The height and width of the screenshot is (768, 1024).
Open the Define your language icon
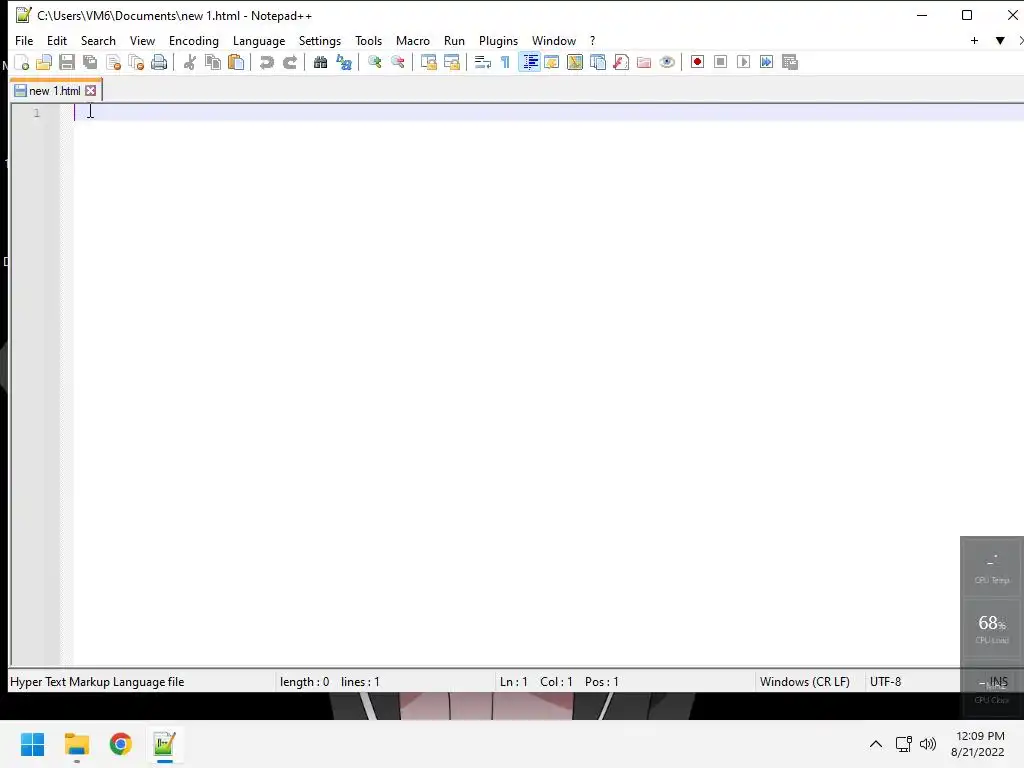point(551,62)
